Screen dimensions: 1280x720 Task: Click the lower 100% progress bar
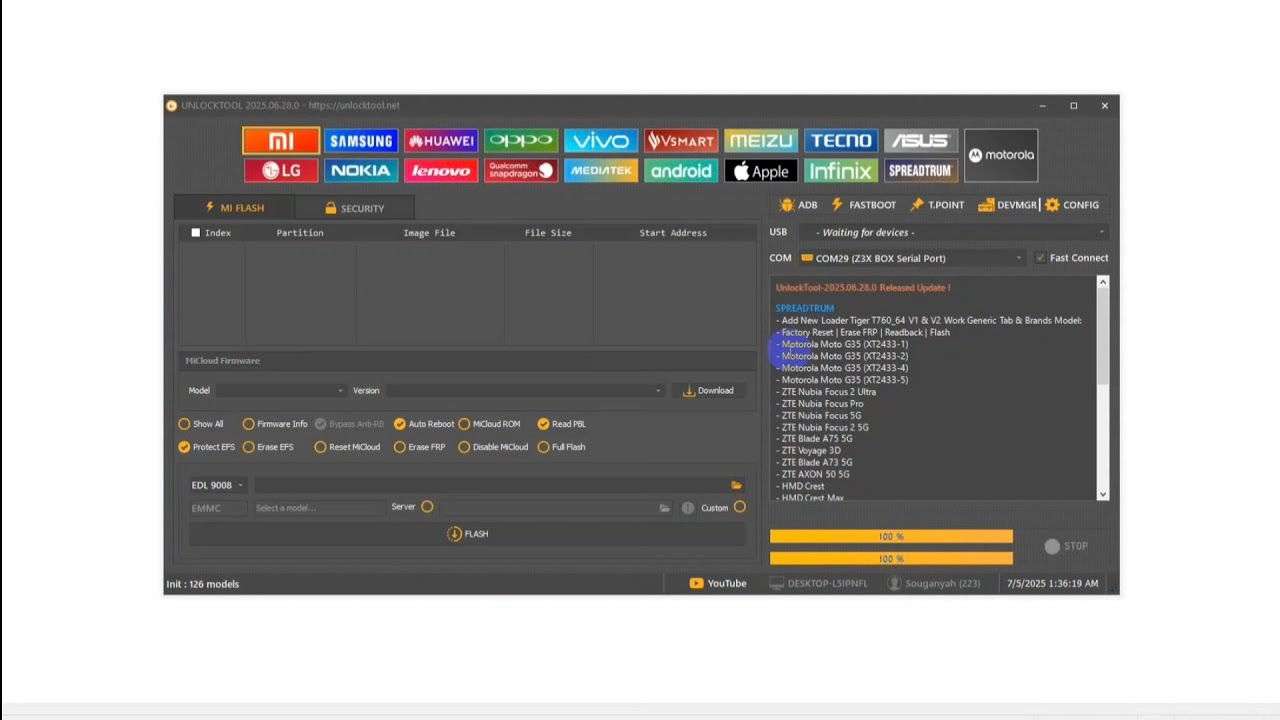tap(891, 559)
